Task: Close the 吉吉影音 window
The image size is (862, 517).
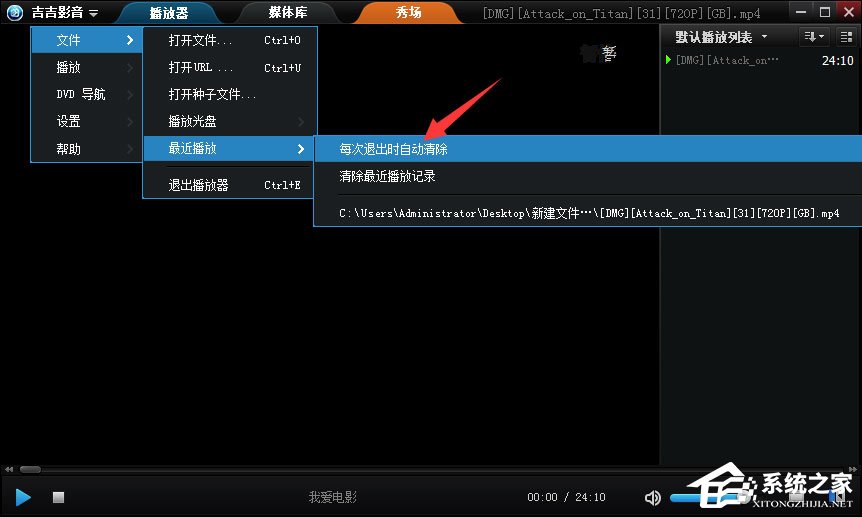Action: click(849, 12)
